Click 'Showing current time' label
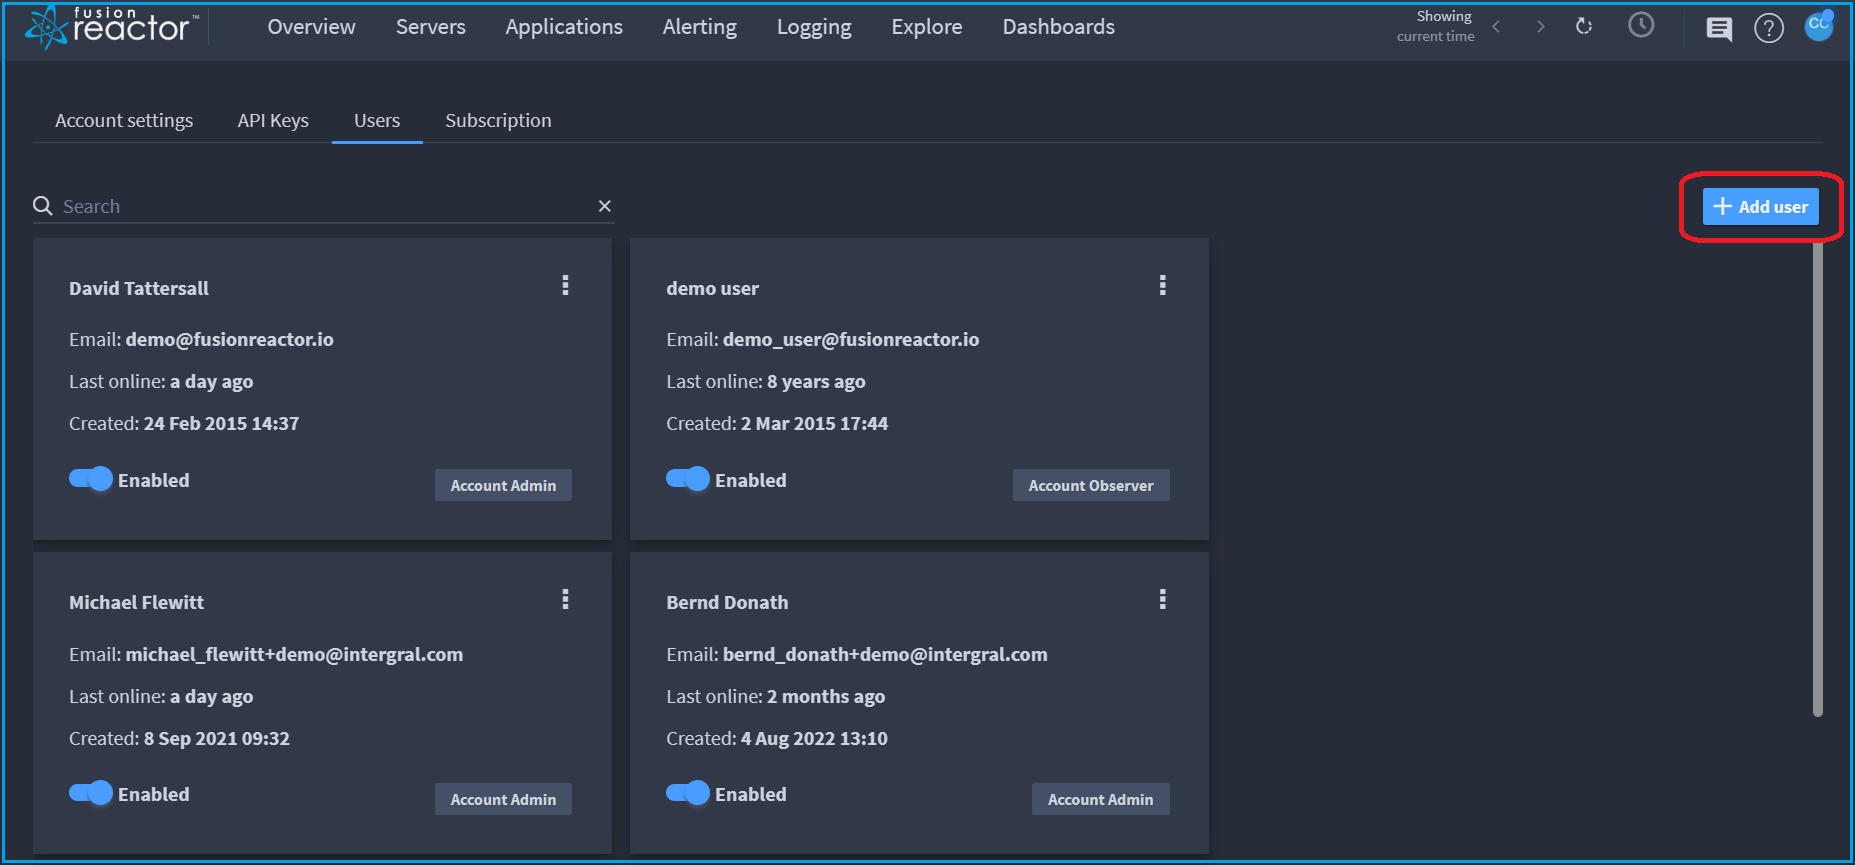Image resolution: width=1855 pixels, height=865 pixels. [1436, 26]
